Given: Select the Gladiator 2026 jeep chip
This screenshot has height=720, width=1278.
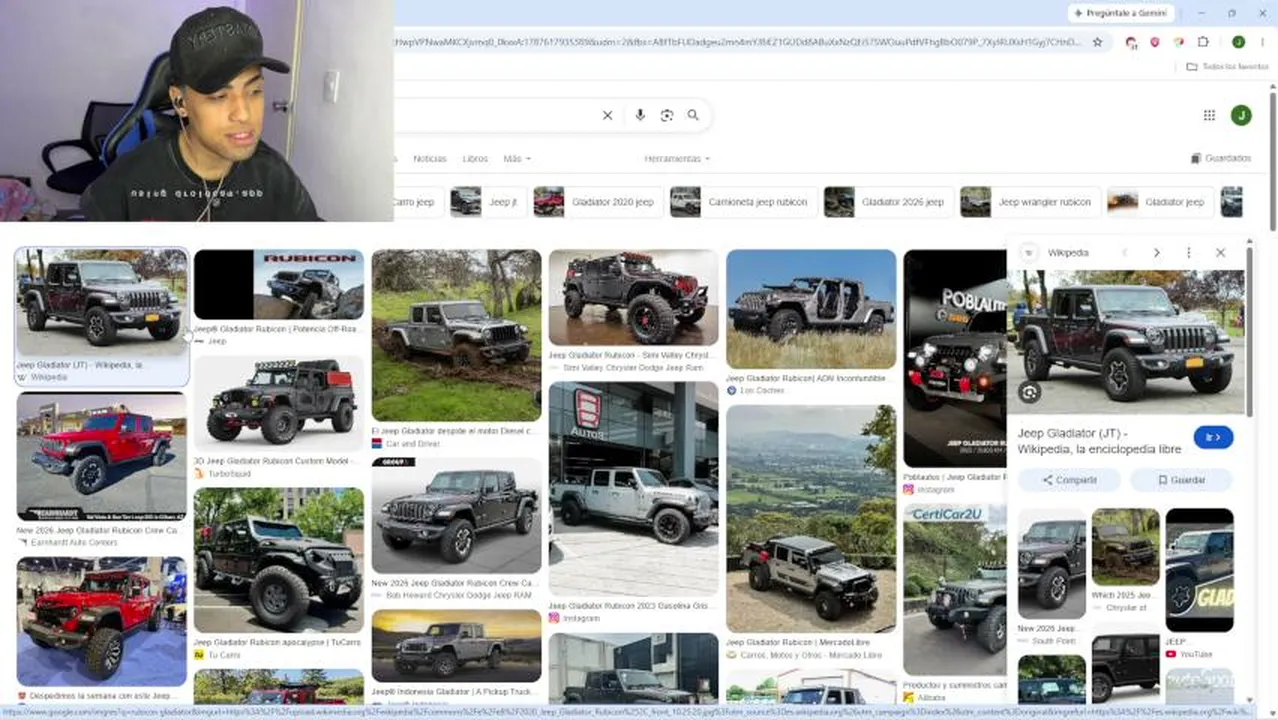Looking at the screenshot, I should [887, 202].
